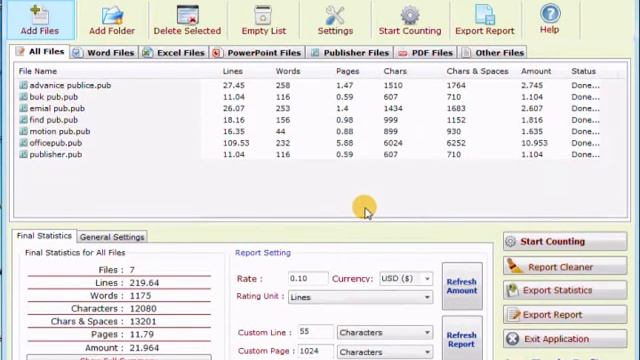Switch to the Word Files tab

[104, 53]
